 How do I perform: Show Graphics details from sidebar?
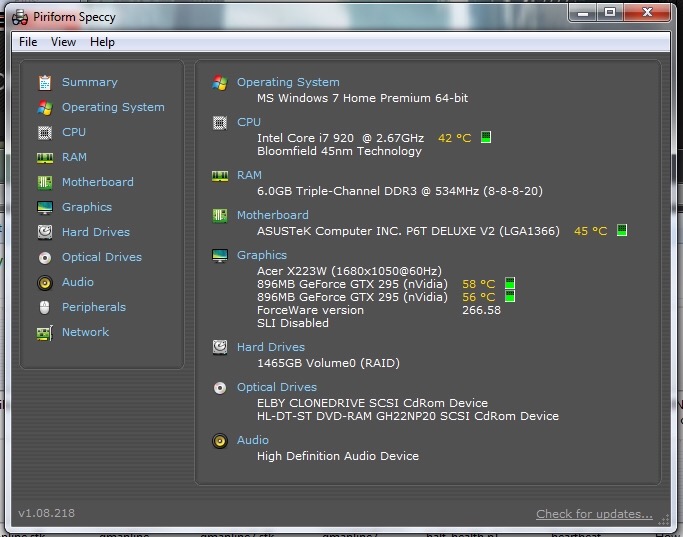pos(87,207)
